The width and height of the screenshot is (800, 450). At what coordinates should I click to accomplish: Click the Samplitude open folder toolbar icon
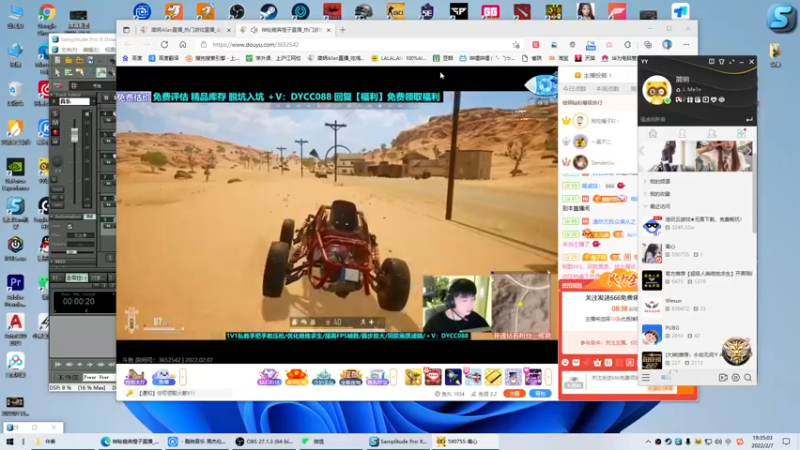pyautogui.click(x=69, y=61)
